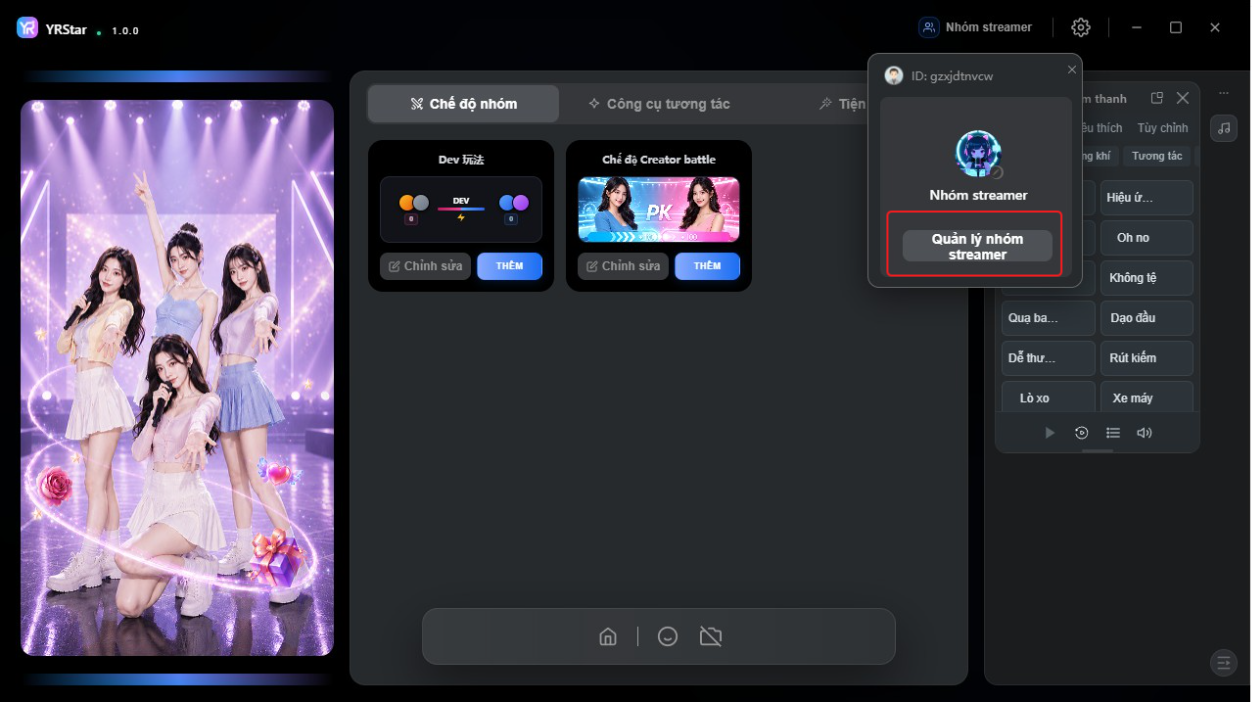Play the Hiệu ứ... sound effect

(x=1147, y=198)
